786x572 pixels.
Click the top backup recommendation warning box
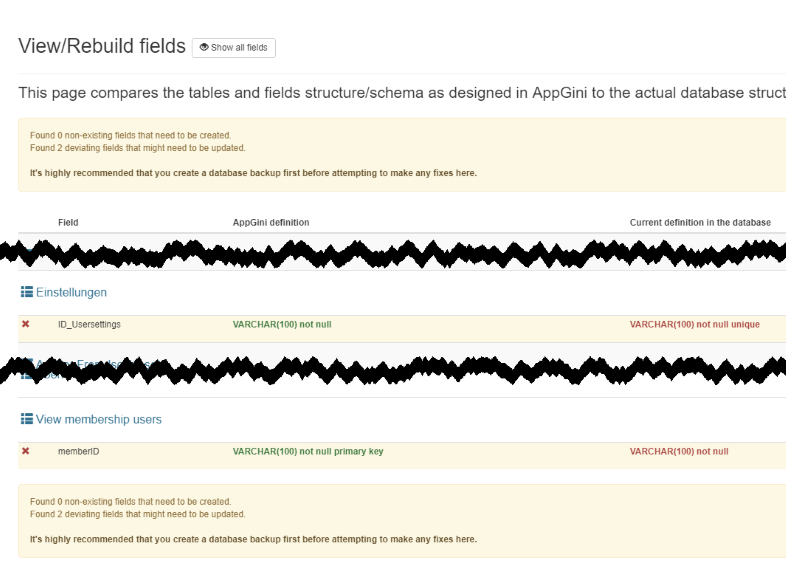click(400, 155)
